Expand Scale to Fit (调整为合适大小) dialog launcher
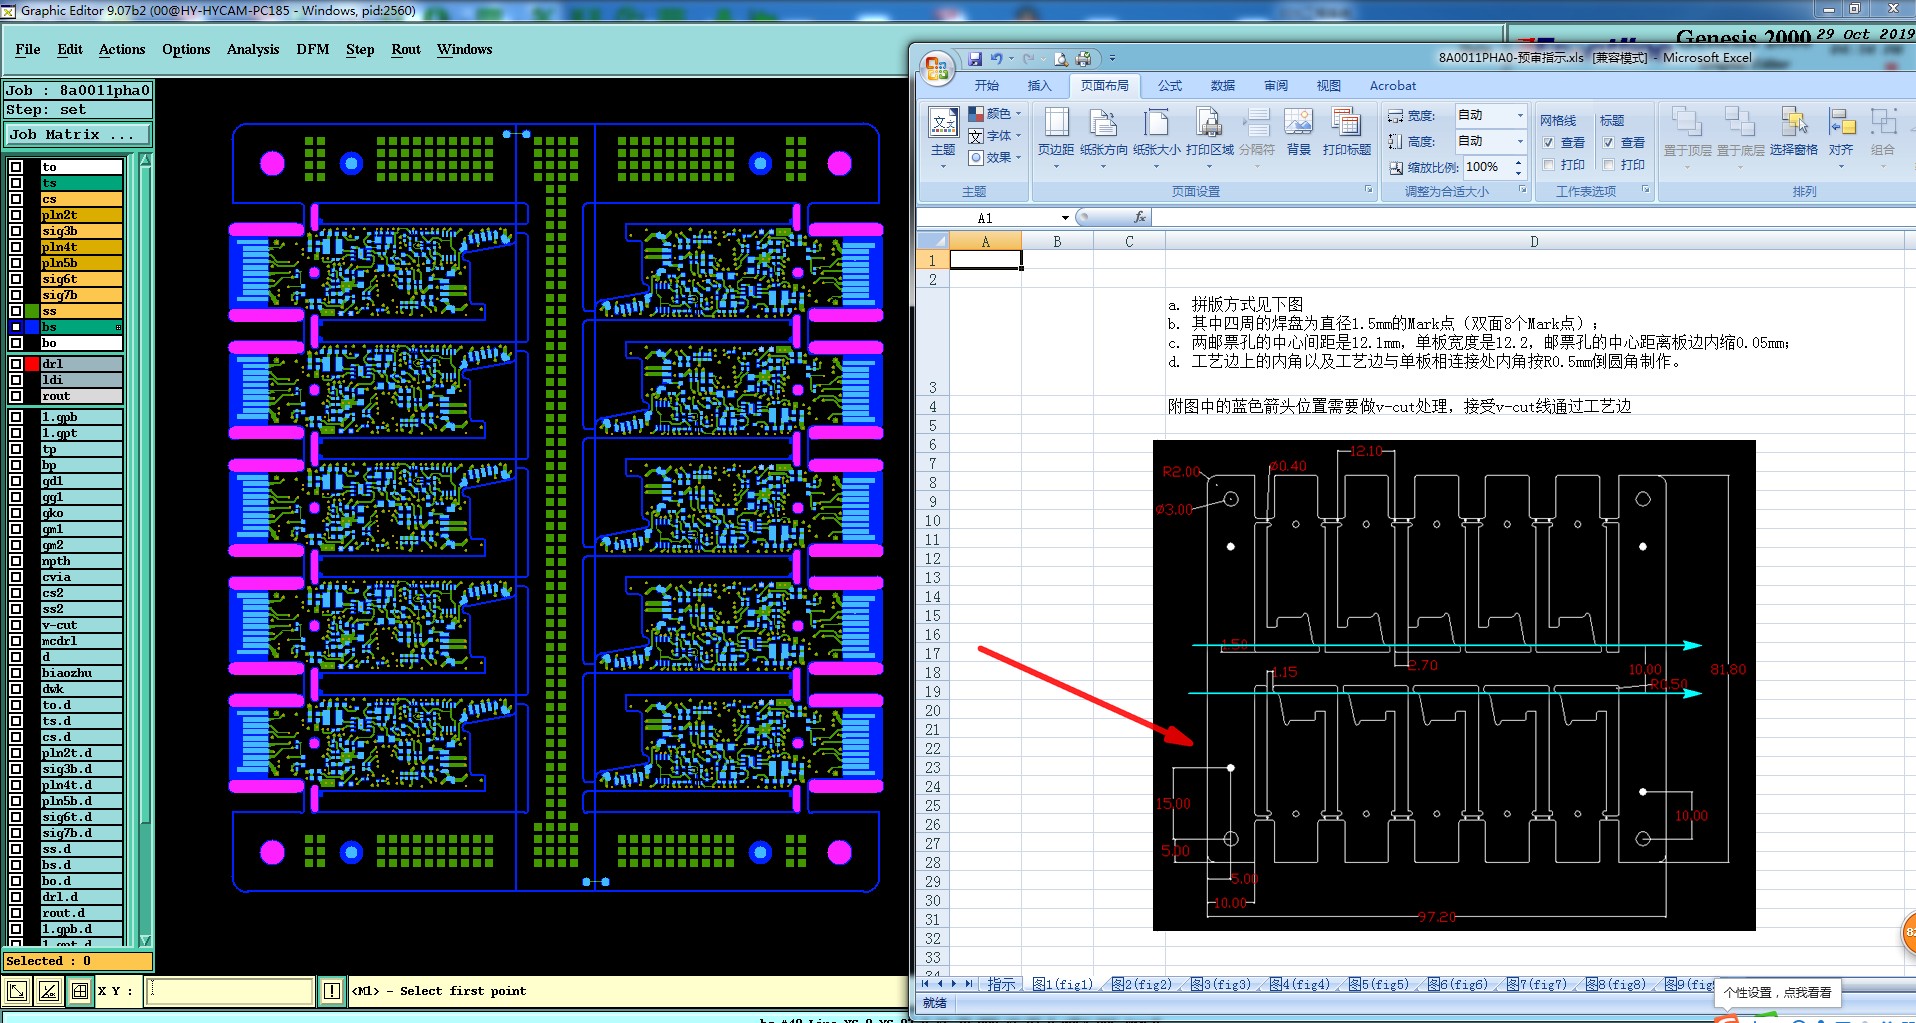The height and width of the screenshot is (1023, 1916). [x=1523, y=190]
